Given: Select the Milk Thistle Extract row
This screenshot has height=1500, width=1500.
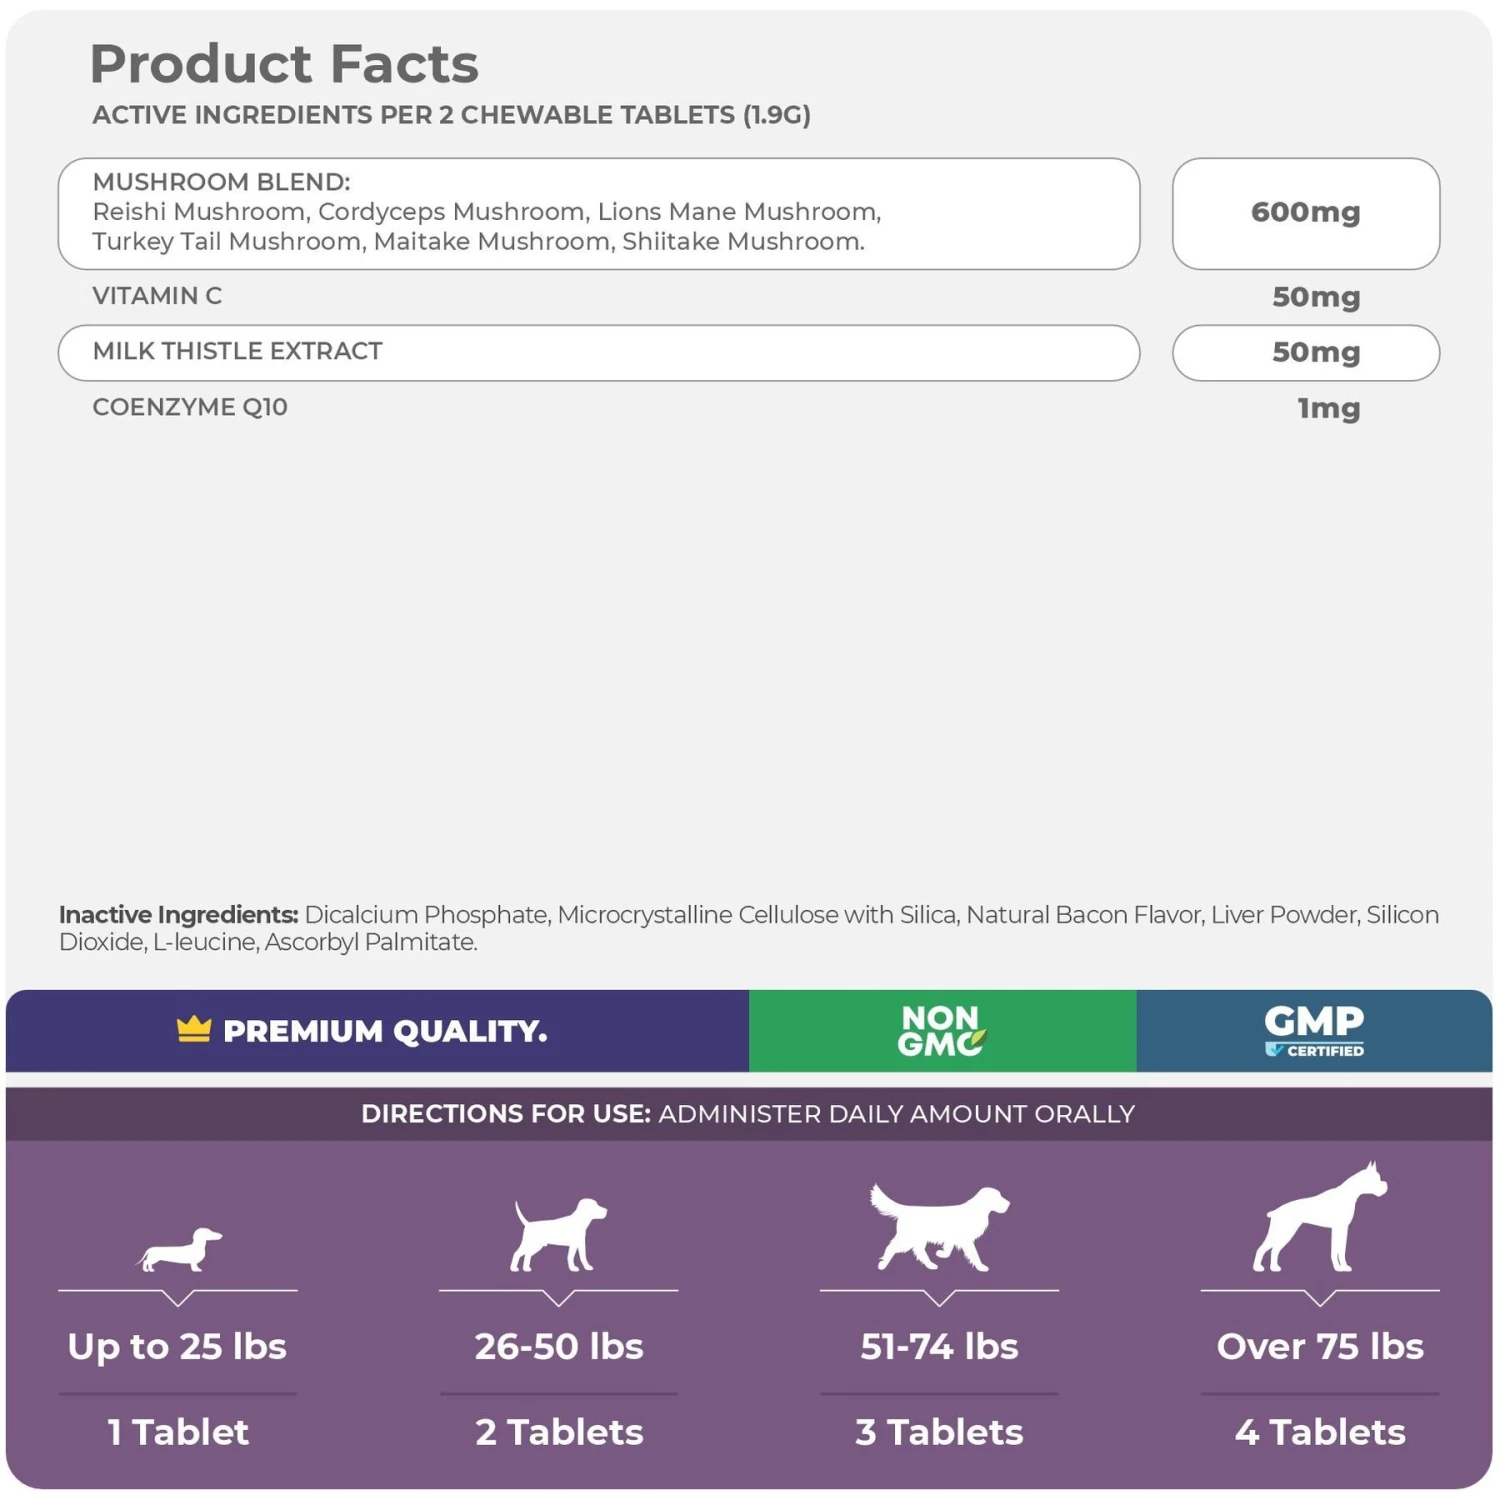Looking at the screenshot, I should [598, 352].
